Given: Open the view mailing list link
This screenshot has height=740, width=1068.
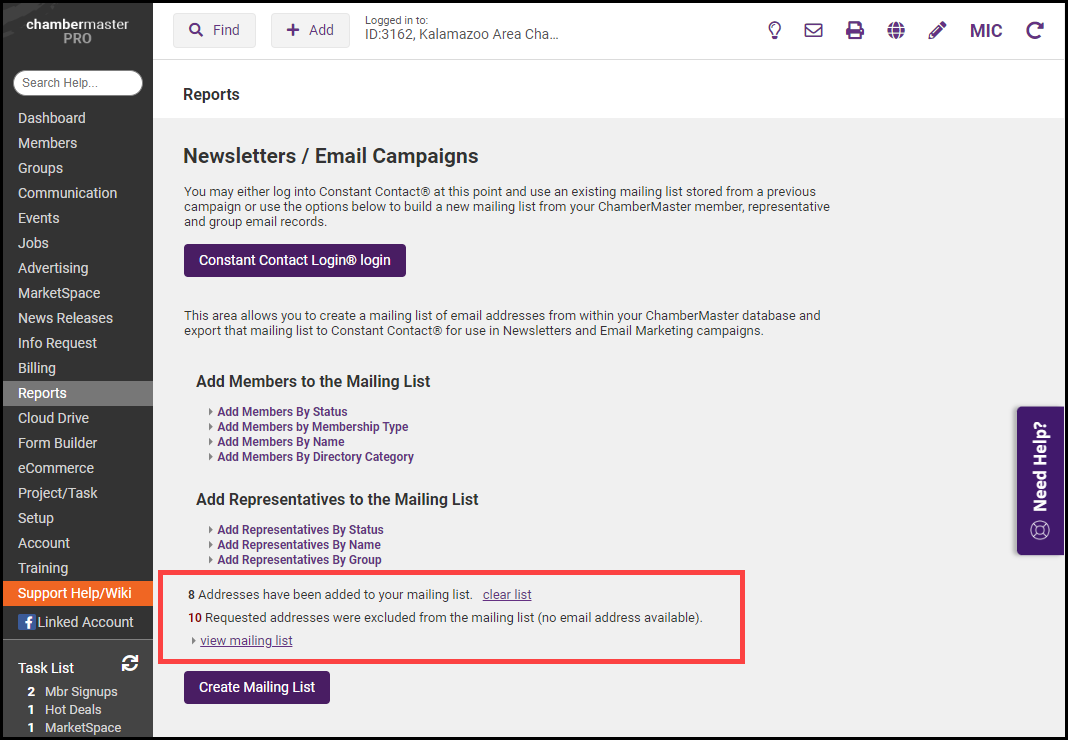Looking at the screenshot, I should tap(246, 640).
